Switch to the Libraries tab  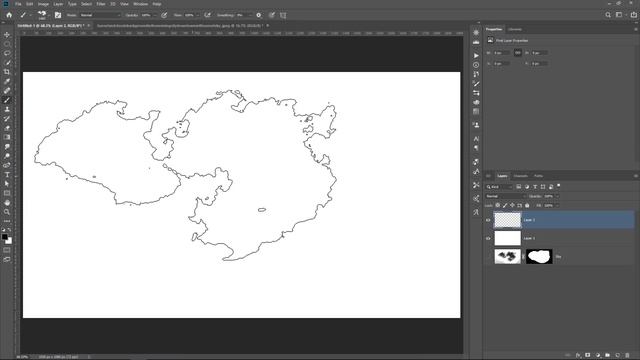point(515,29)
